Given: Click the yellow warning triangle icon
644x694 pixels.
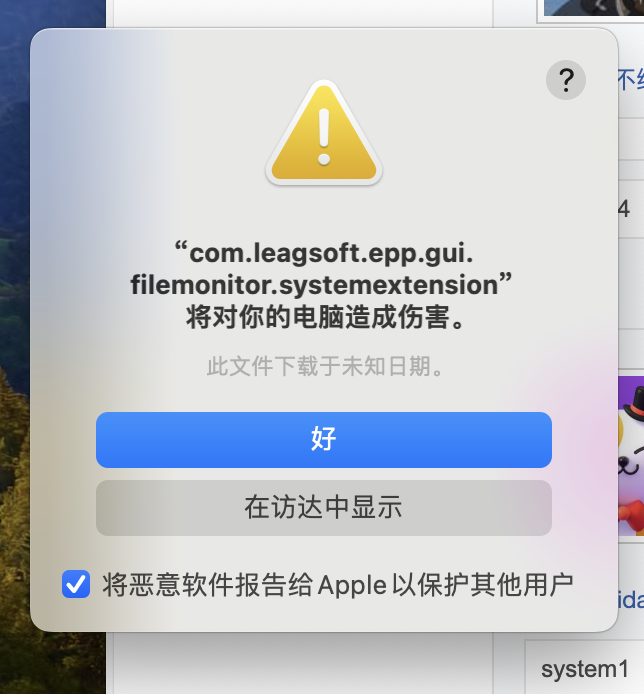Looking at the screenshot, I should click(x=324, y=132).
